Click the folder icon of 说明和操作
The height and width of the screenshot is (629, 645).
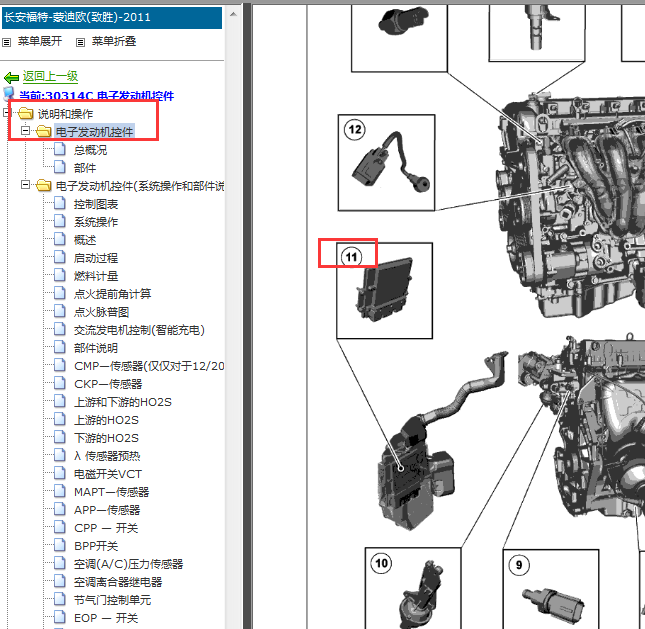click(26, 113)
